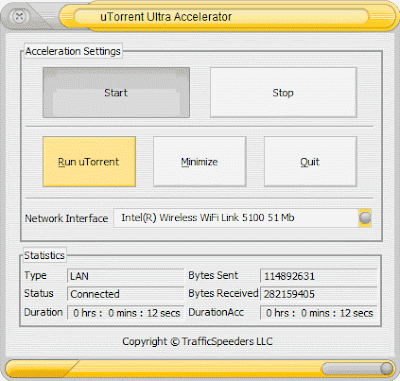Click Bytes Sent value 114892631
This screenshot has height=381, width=400.
(x=318, y=276)
